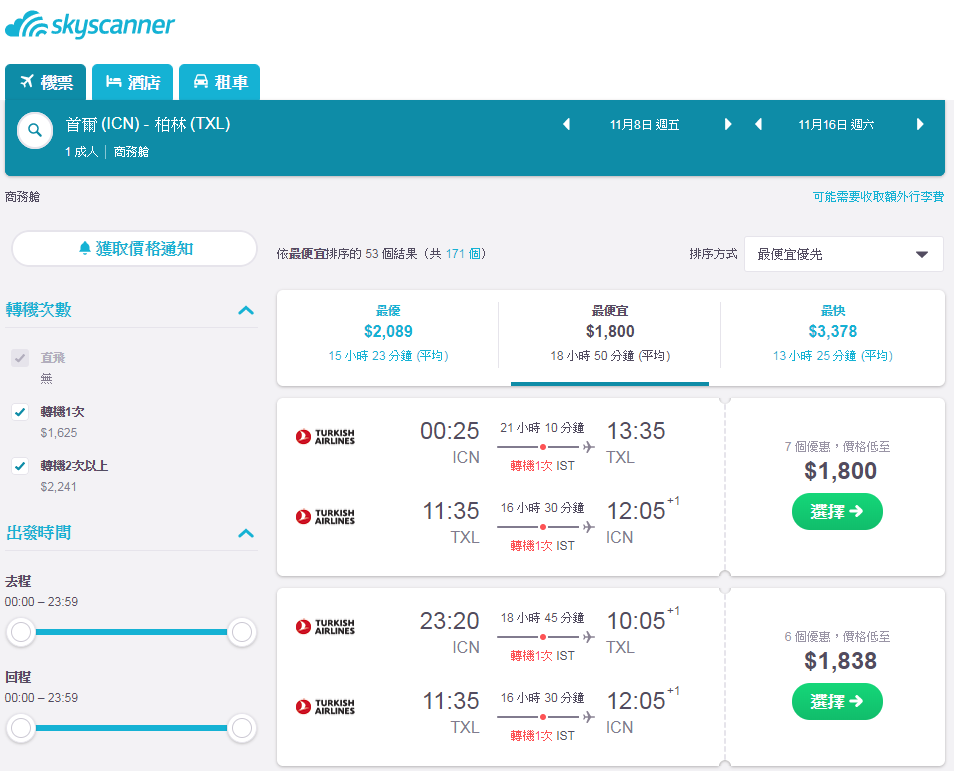Open the search magnifier icon button
The image size is (954, 771).
(x=35, y=130)
